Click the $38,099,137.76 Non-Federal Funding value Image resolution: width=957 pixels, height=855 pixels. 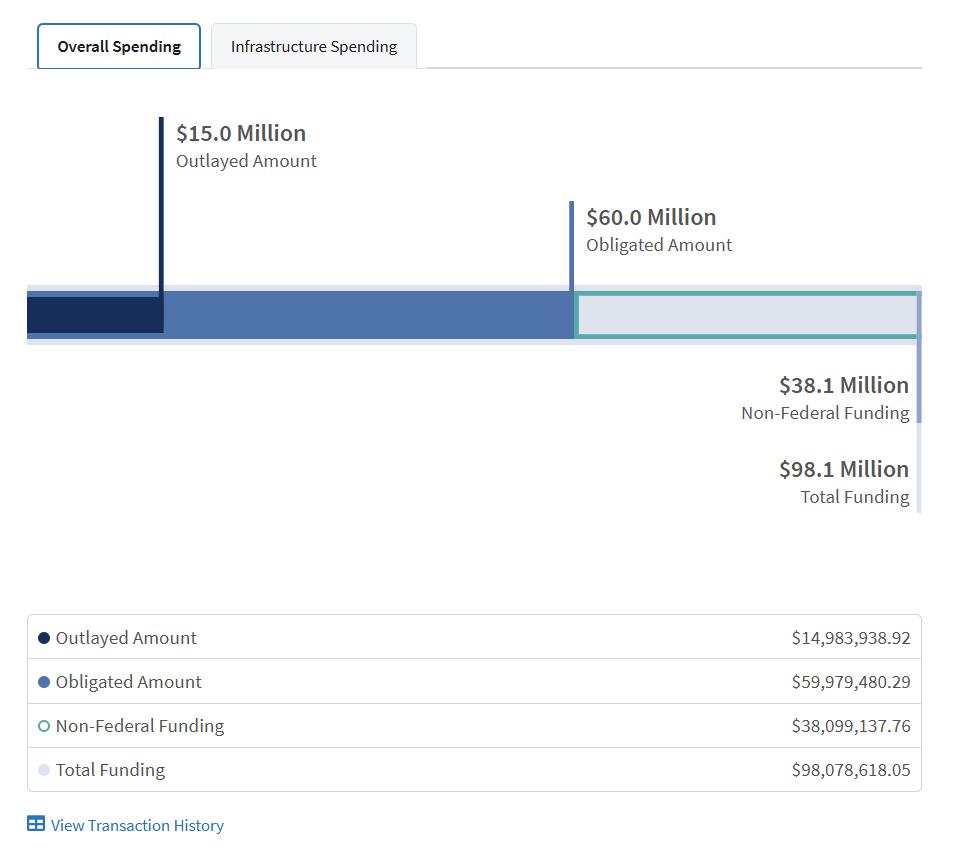click(850, 726)
